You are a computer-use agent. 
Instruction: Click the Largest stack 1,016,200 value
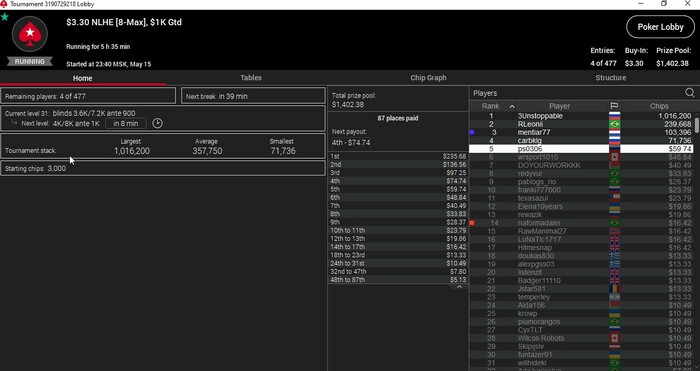132,151
